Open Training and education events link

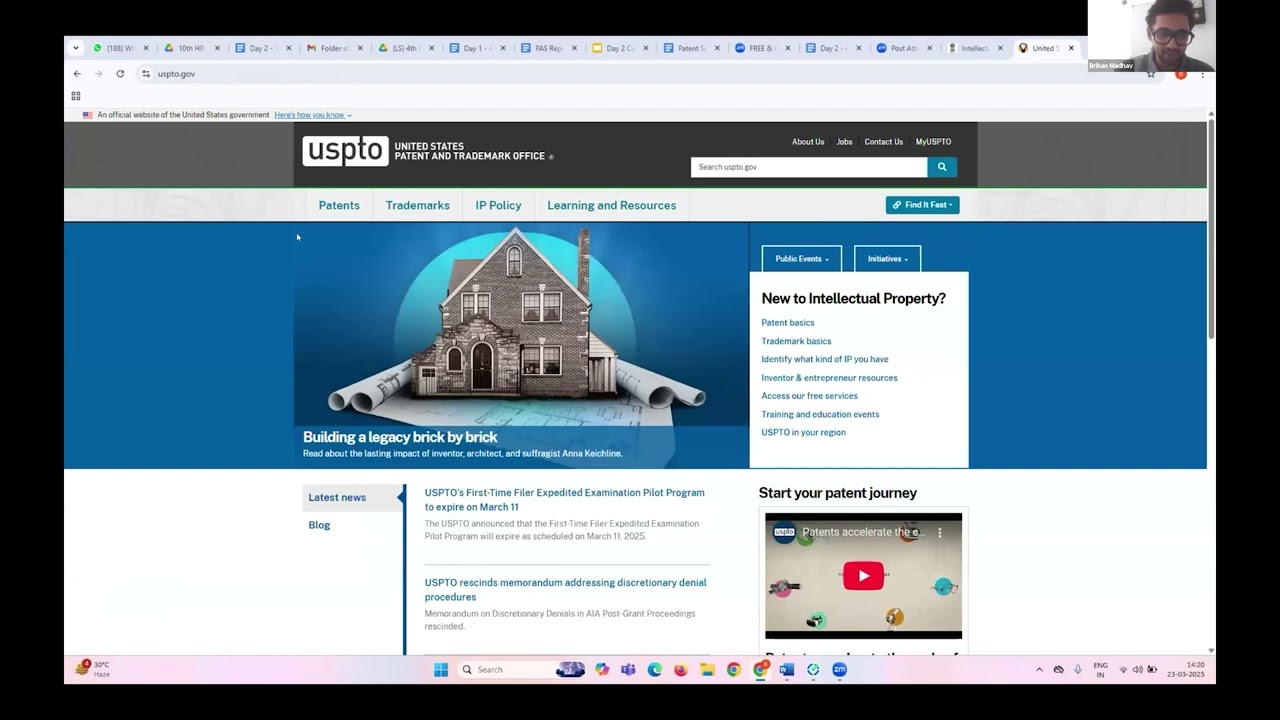(x=820, y=414)
